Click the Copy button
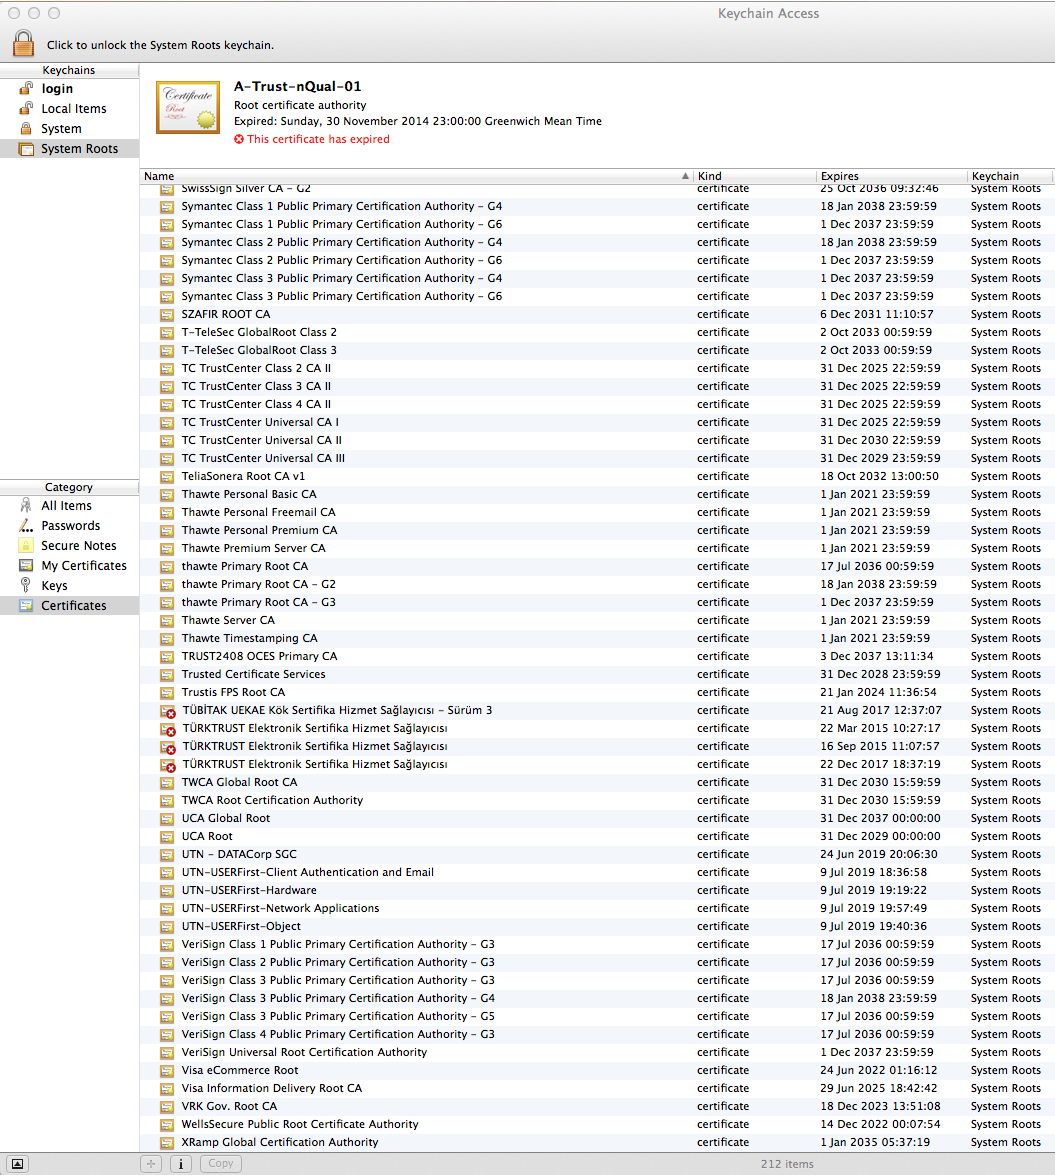The width and height of the screenshot is (1055, 1175). (220, 1164)
